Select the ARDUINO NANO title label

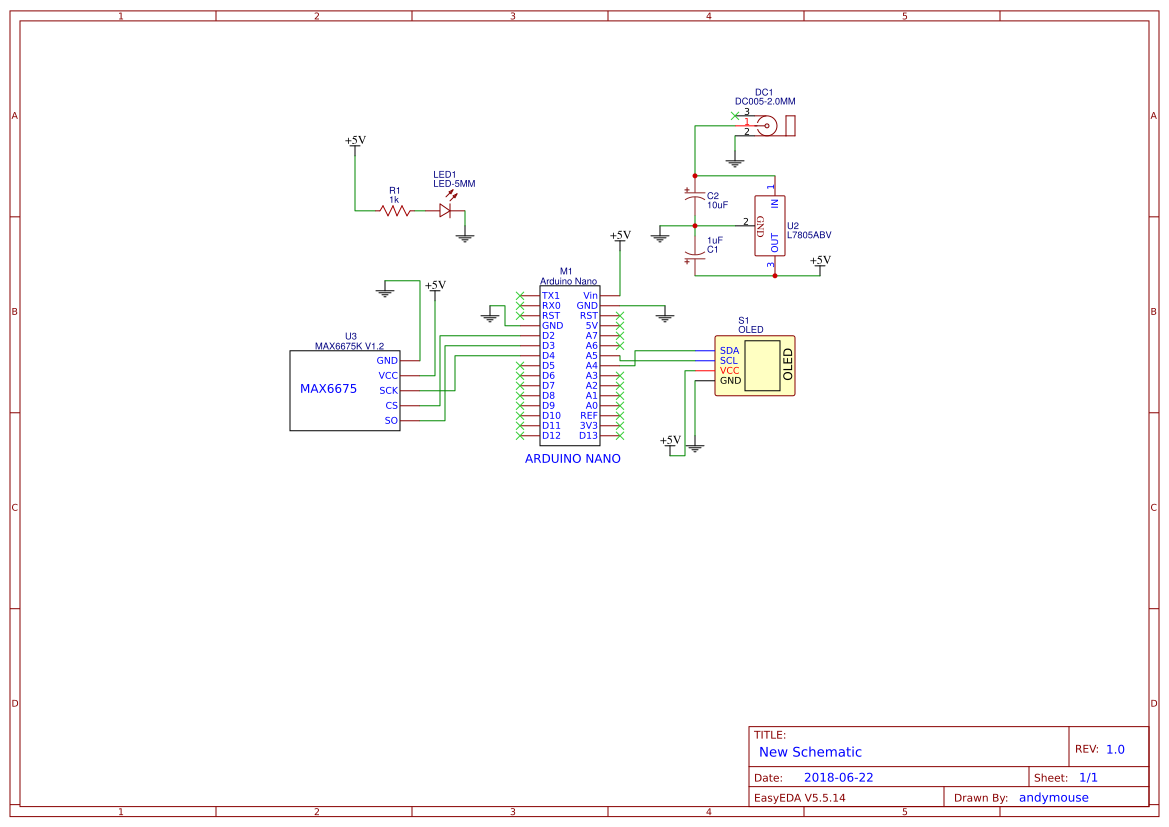pos(572,459)
